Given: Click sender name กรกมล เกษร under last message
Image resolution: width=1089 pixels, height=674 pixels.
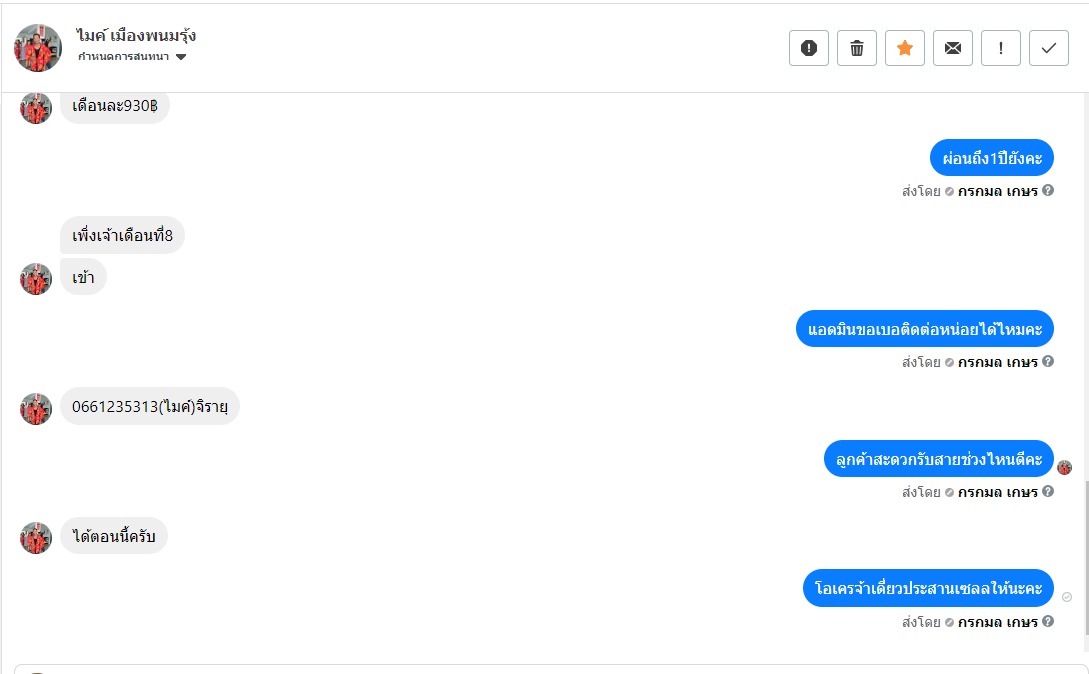Looking at the screenshot, I should point(997,622).
